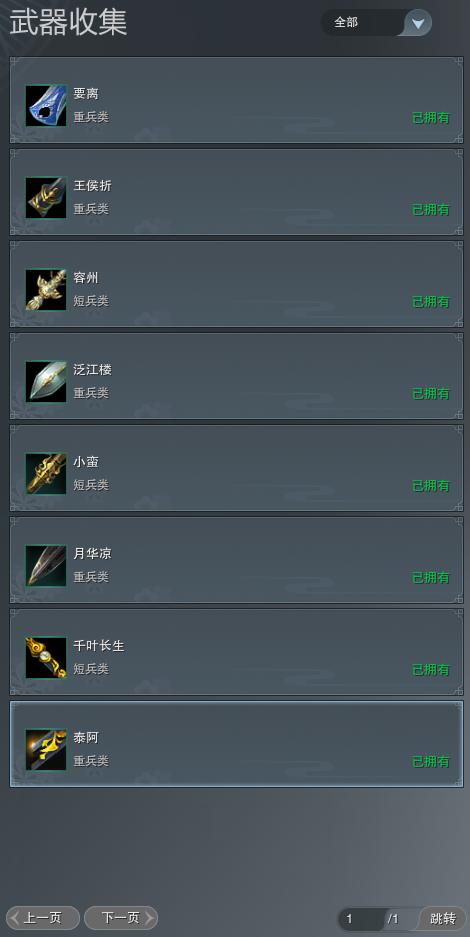Go to next page with 下一页
The width and height of the screenshot is (470, 937).
point(121,918)
